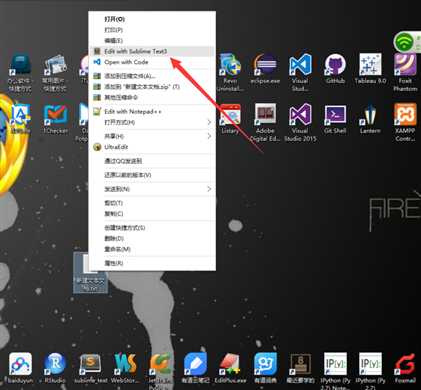The image size is (421, 390).
Task: Click 创建快捷方式(S) entry
Action: pyautogui.click(x=152, y=228)
